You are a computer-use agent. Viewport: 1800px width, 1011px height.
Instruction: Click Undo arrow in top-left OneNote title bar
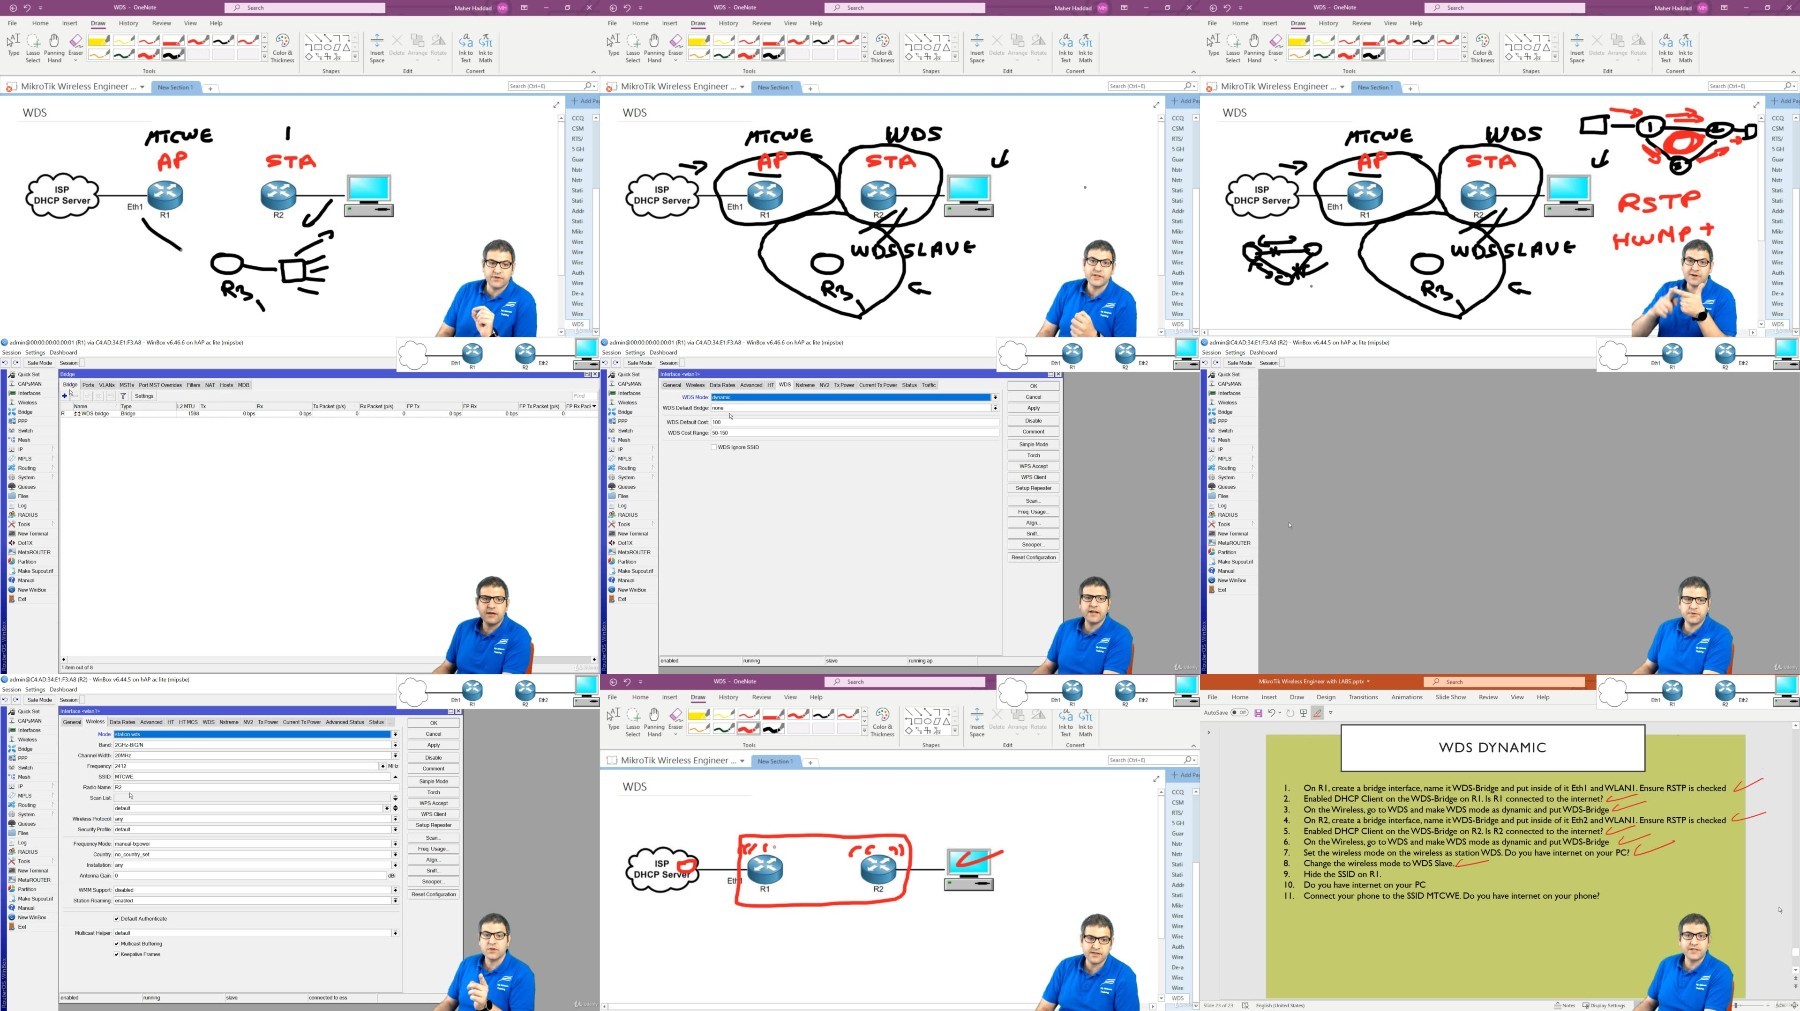click(x=27, y=8)
